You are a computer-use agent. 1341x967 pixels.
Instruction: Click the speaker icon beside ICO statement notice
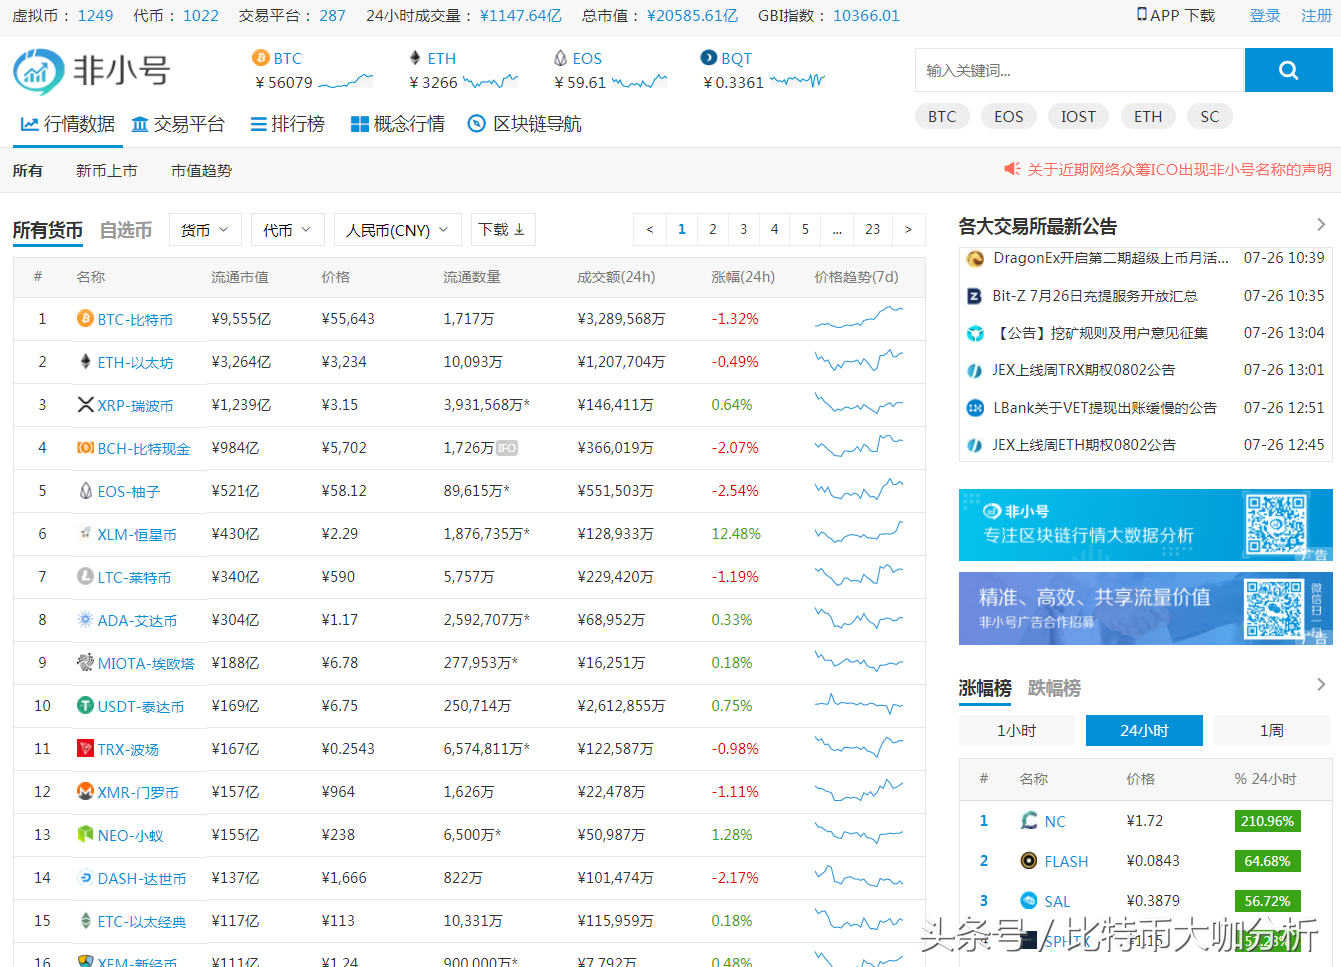1012,169
